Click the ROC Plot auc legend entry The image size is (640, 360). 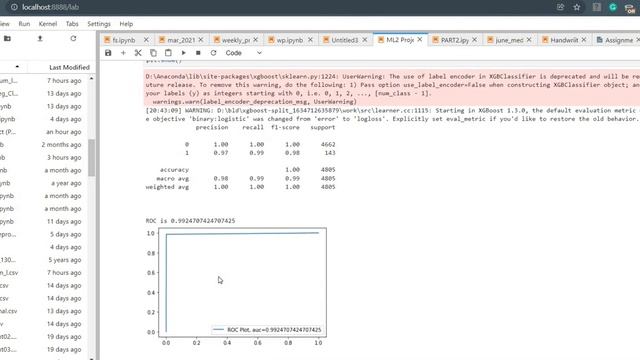(x=267, y=329)
